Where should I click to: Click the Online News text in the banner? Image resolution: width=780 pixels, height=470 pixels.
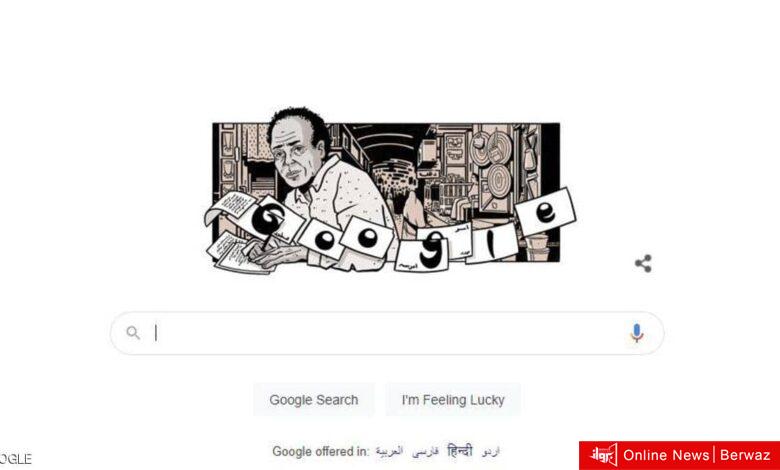666,455
